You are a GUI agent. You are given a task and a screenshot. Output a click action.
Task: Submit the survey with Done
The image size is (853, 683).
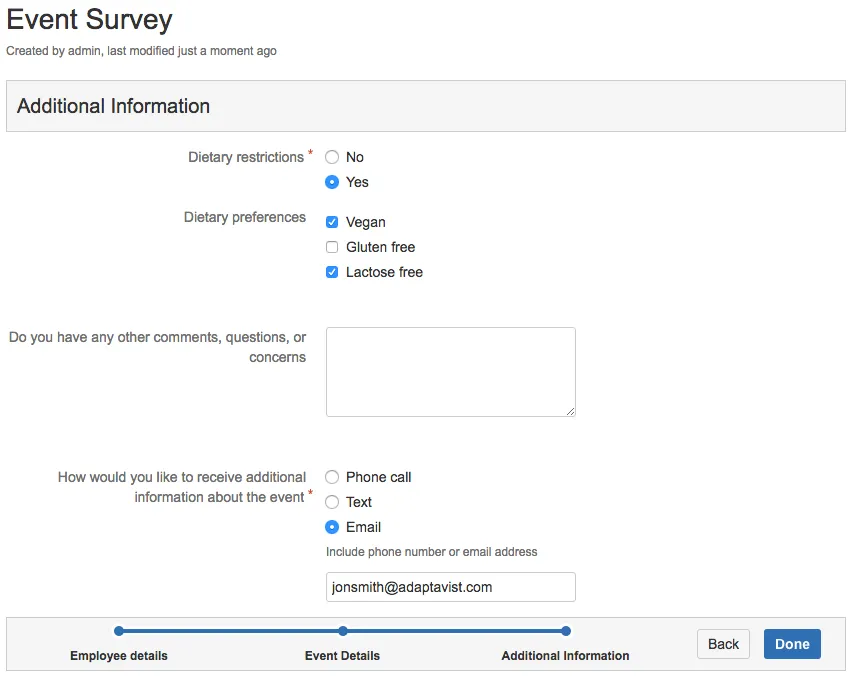(x=792, y=644)
